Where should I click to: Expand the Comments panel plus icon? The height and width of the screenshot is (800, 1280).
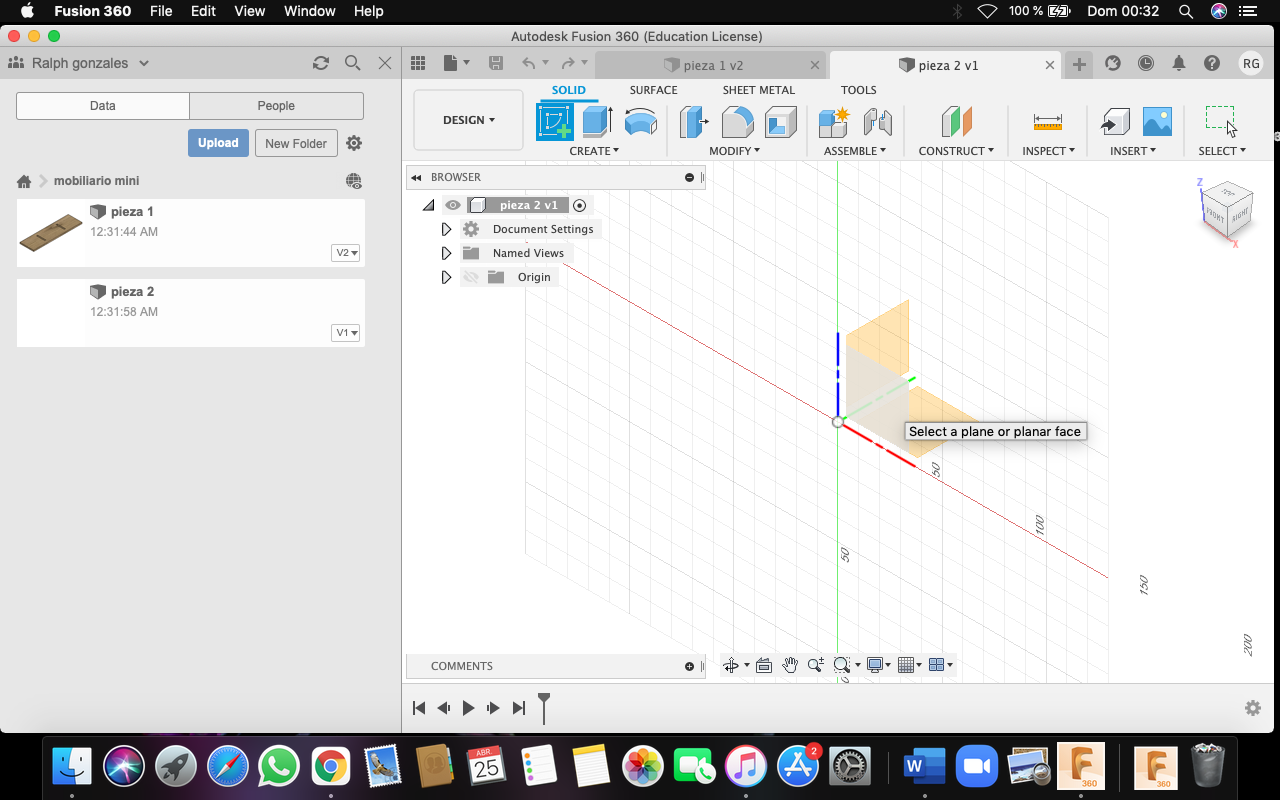tap(689, 666)
